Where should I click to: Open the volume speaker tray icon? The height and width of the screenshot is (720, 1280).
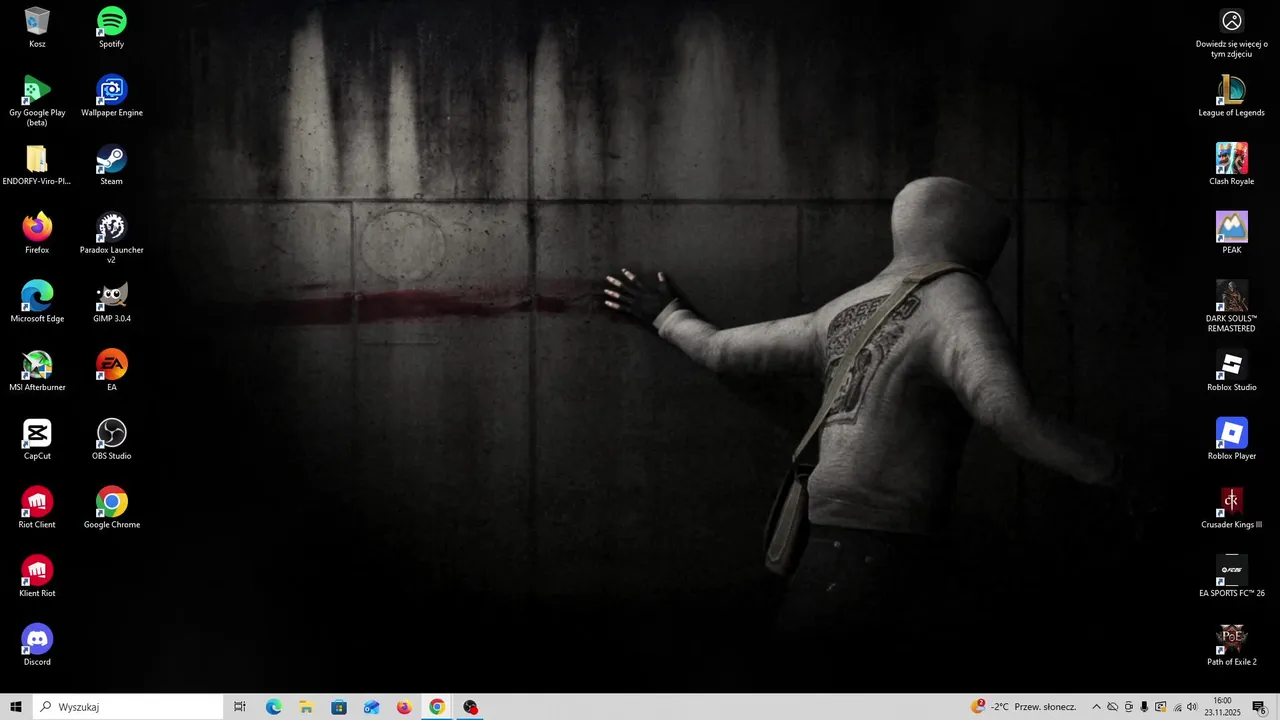(1192, 707)
